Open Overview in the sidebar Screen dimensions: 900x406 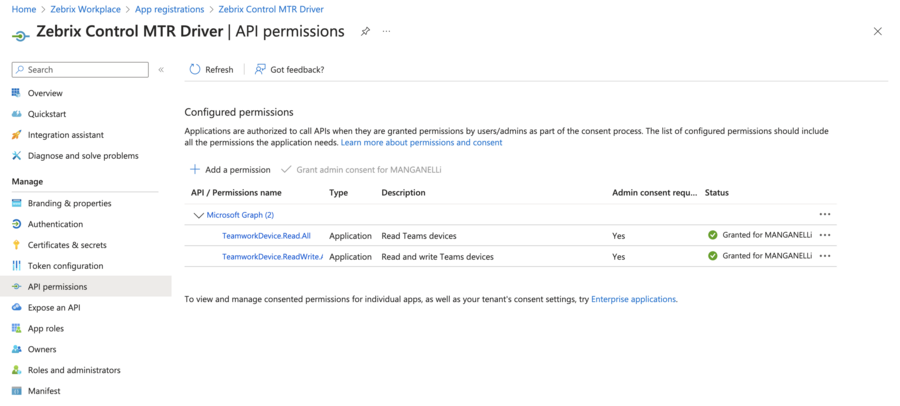(45, 93)
